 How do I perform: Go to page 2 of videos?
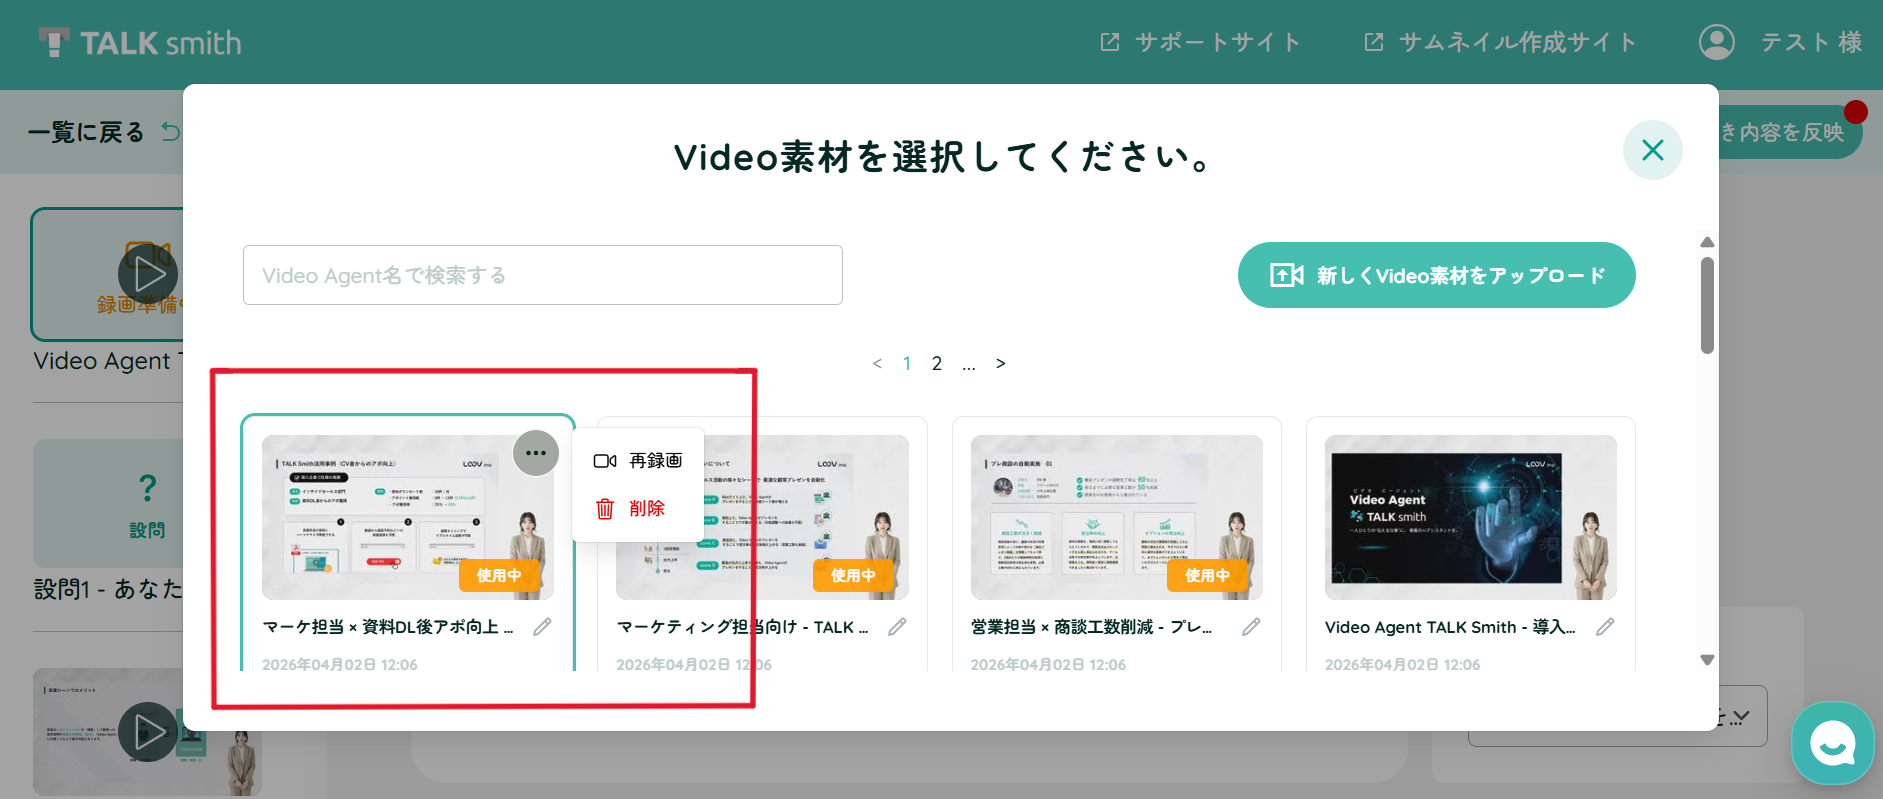coord(937,364)
